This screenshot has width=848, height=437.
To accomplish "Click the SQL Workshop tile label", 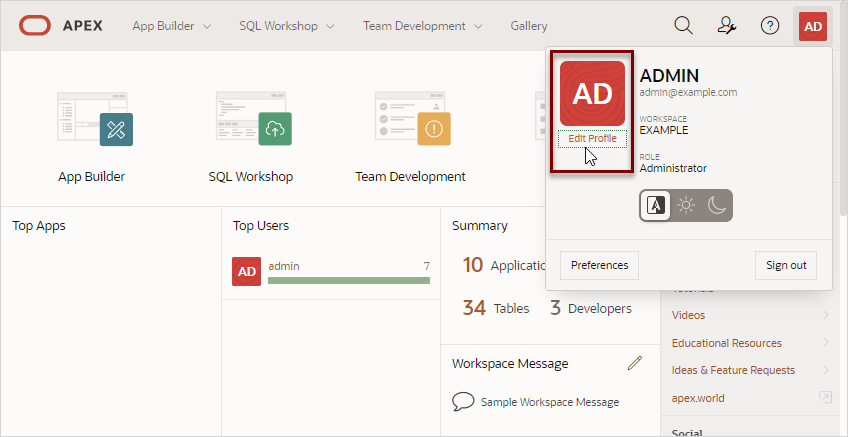I will point(250,176).
